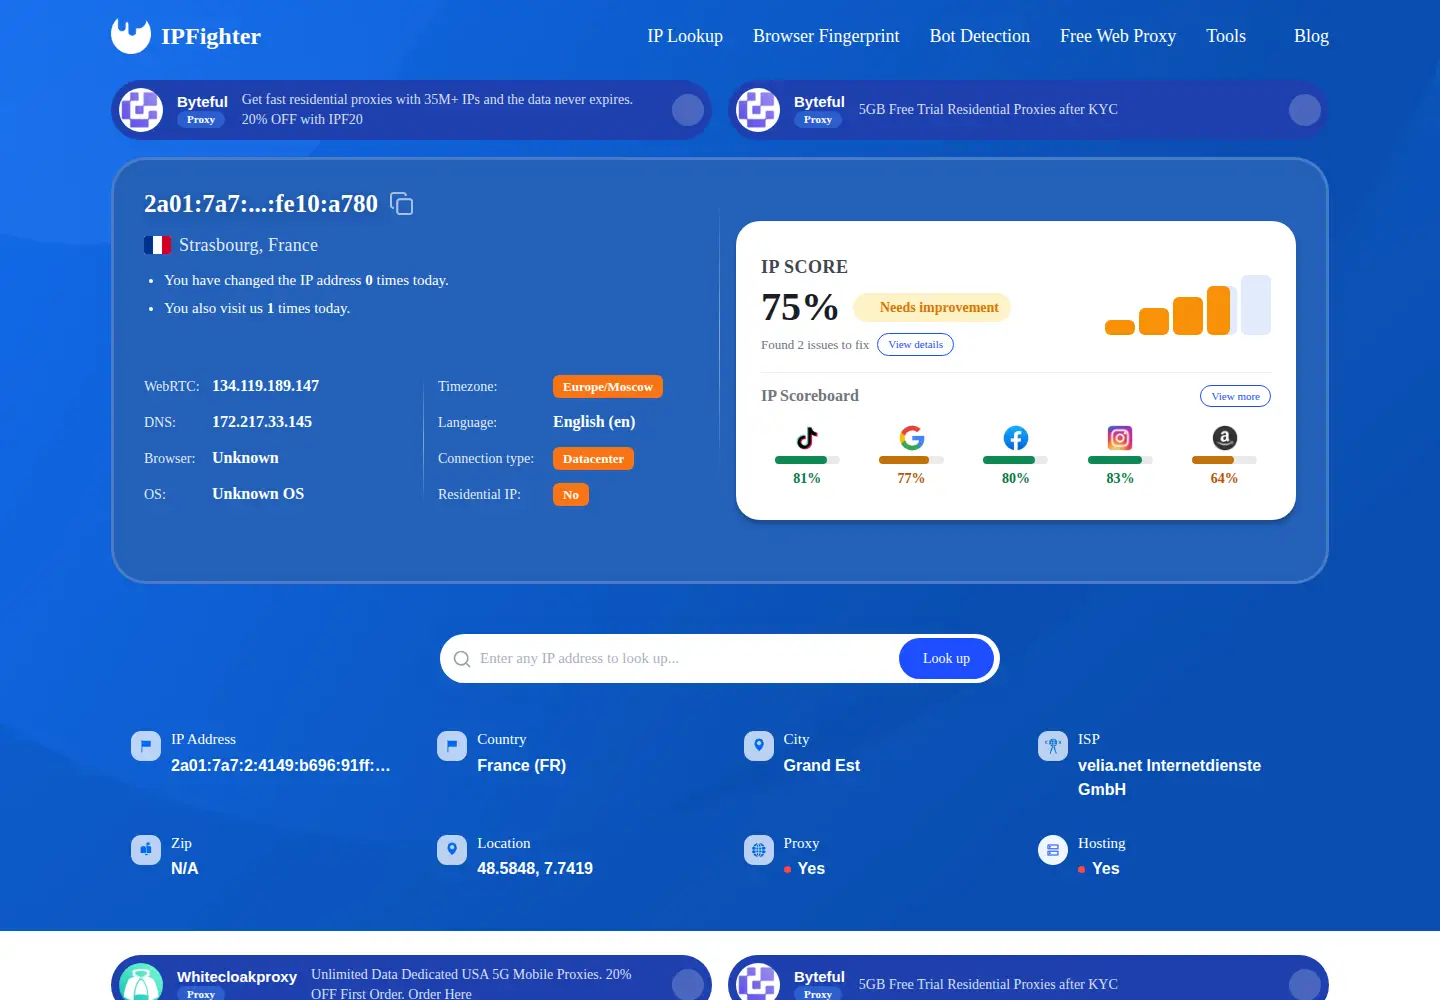The image size is (1440, 1000).
Task: Click the search magnifier icon in lookup bar
Action: (462, 659)
